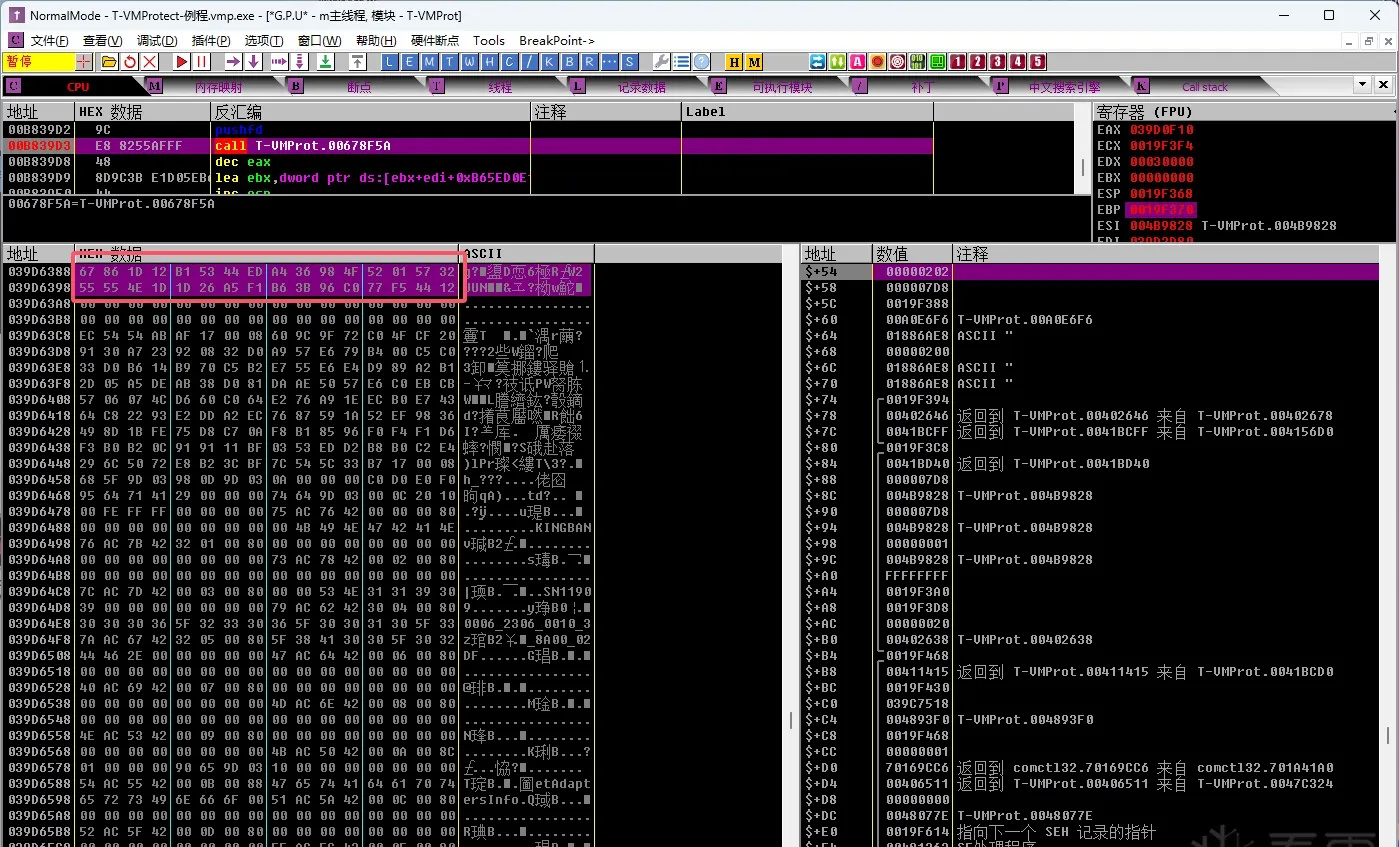Viewport: 1399px width, 847px height.
Task: Click the dark red number 5 icon
Action: pos(1037,61)
